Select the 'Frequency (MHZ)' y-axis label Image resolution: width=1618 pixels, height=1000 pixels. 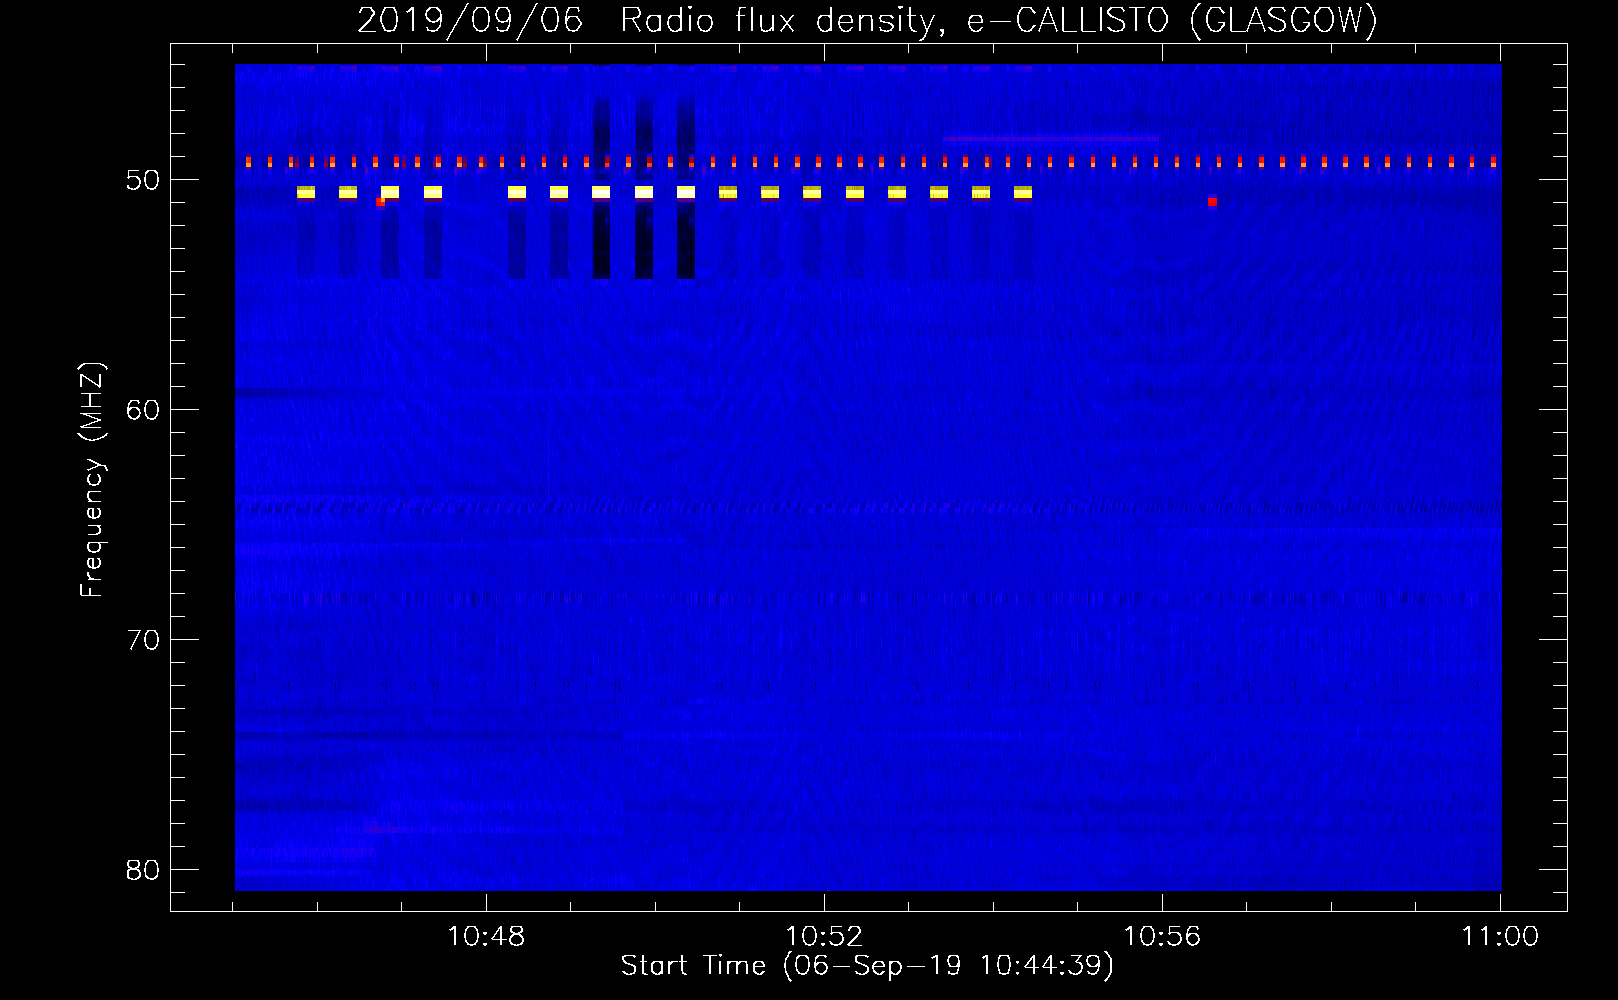pyautogui.click(x=91, y=480)
